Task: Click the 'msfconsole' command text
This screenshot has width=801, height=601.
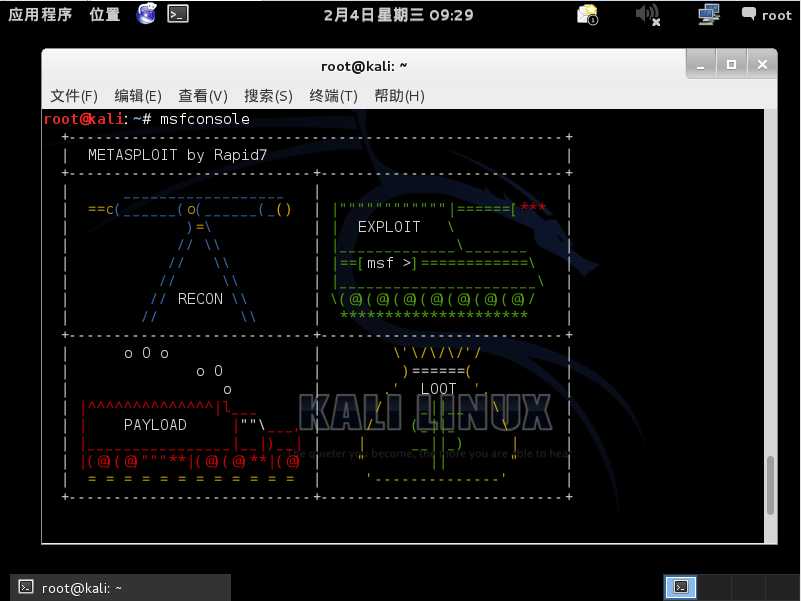Action: coord(205,119)
